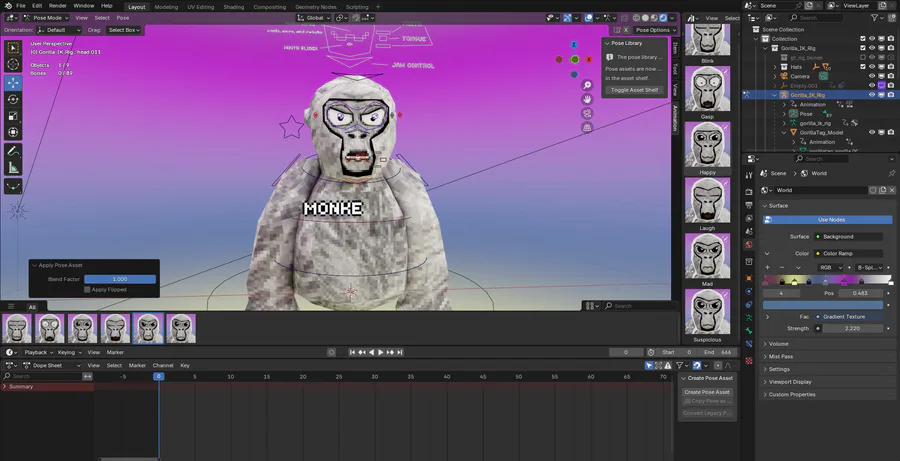Hide the Camera object in viewport
Screen dimensions: 900x461
872,76
